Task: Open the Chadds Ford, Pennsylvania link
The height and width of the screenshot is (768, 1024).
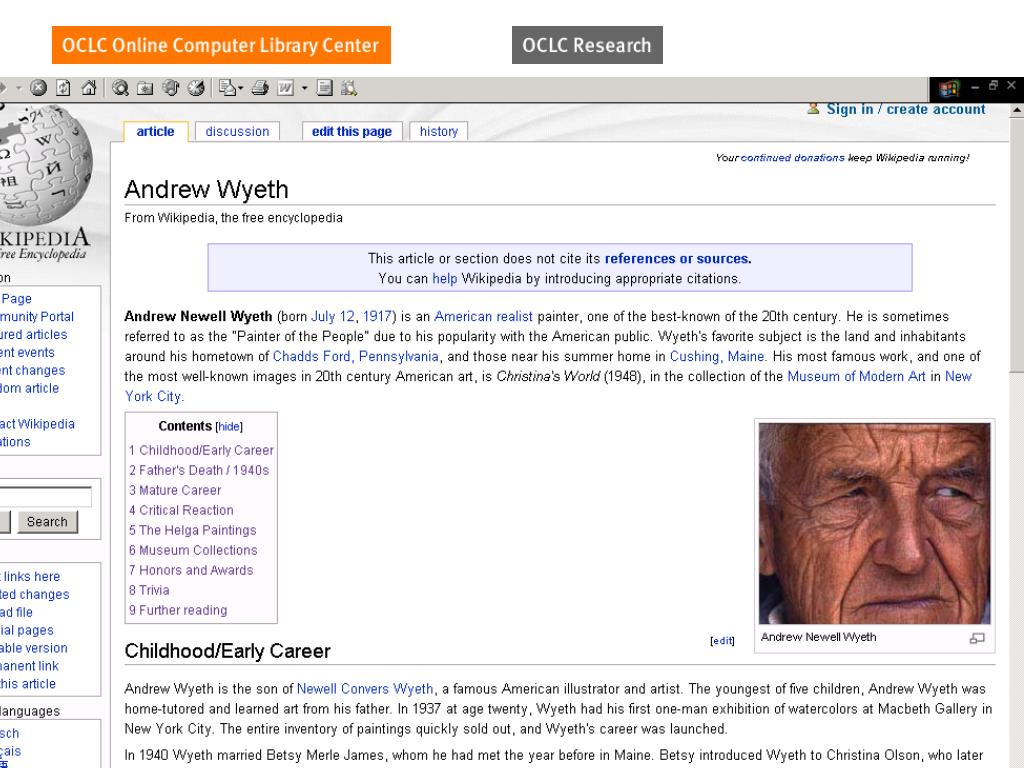Action: pos(355,357)
